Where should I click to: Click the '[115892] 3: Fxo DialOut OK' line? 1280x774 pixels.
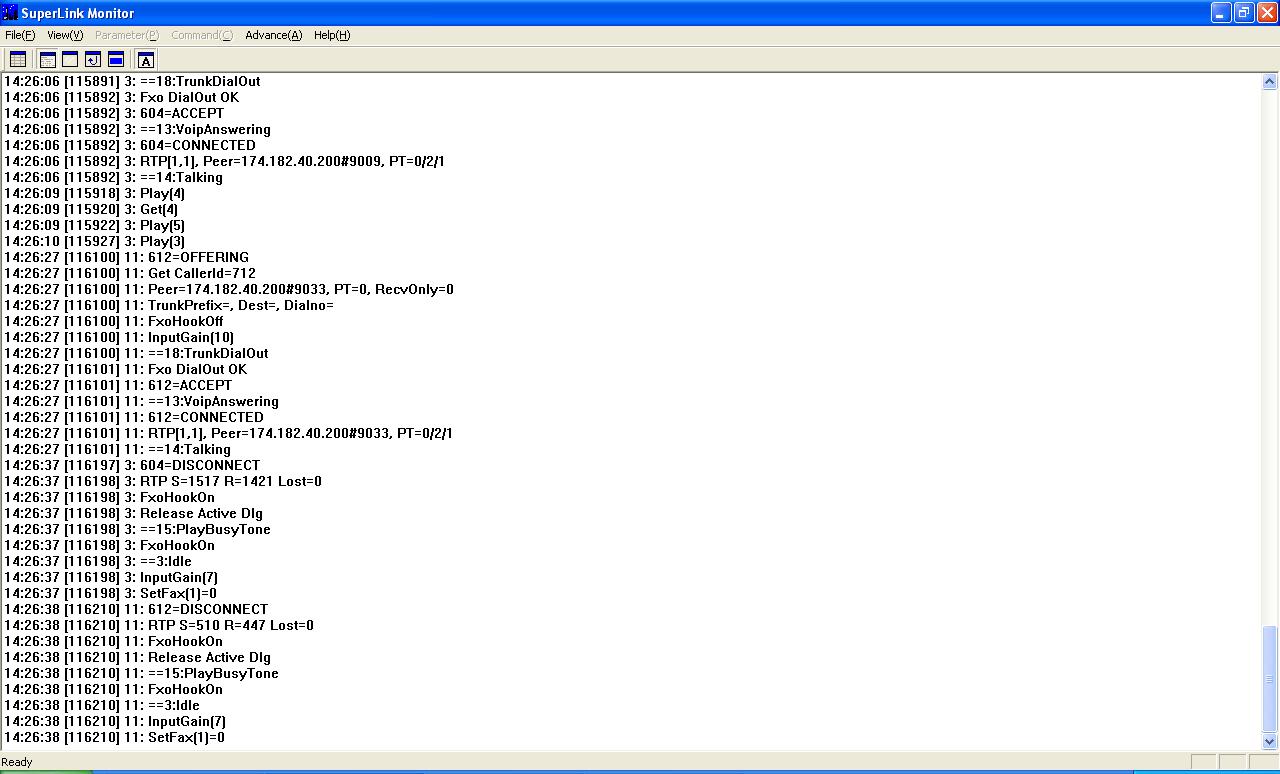[x=122, y=97]
